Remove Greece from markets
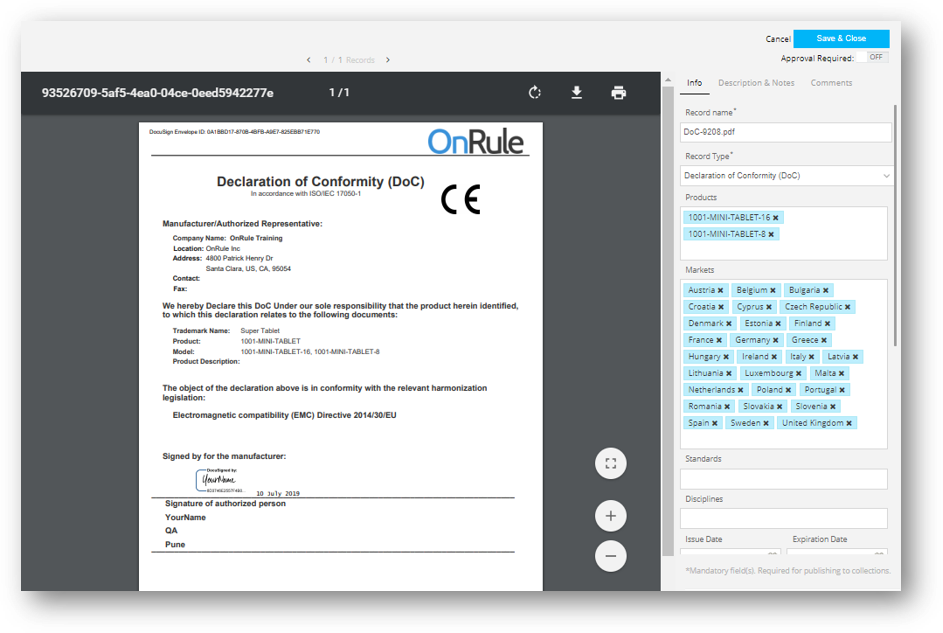This screenshot has height=633, width=943. tap(824, 340)
